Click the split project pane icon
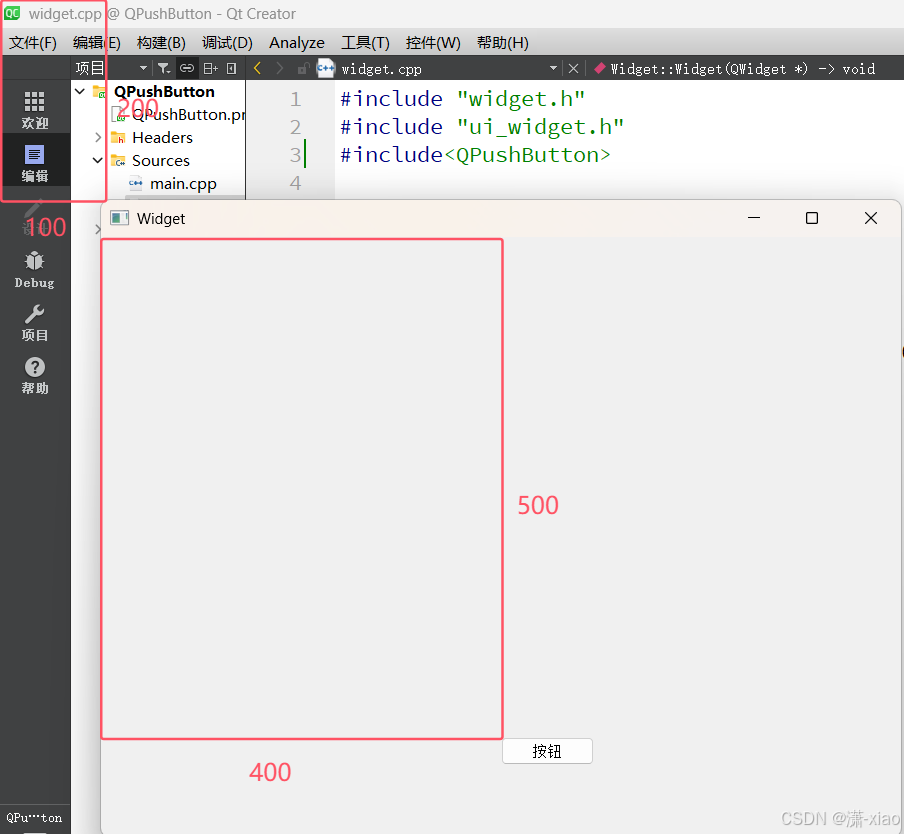 point(210,69)
